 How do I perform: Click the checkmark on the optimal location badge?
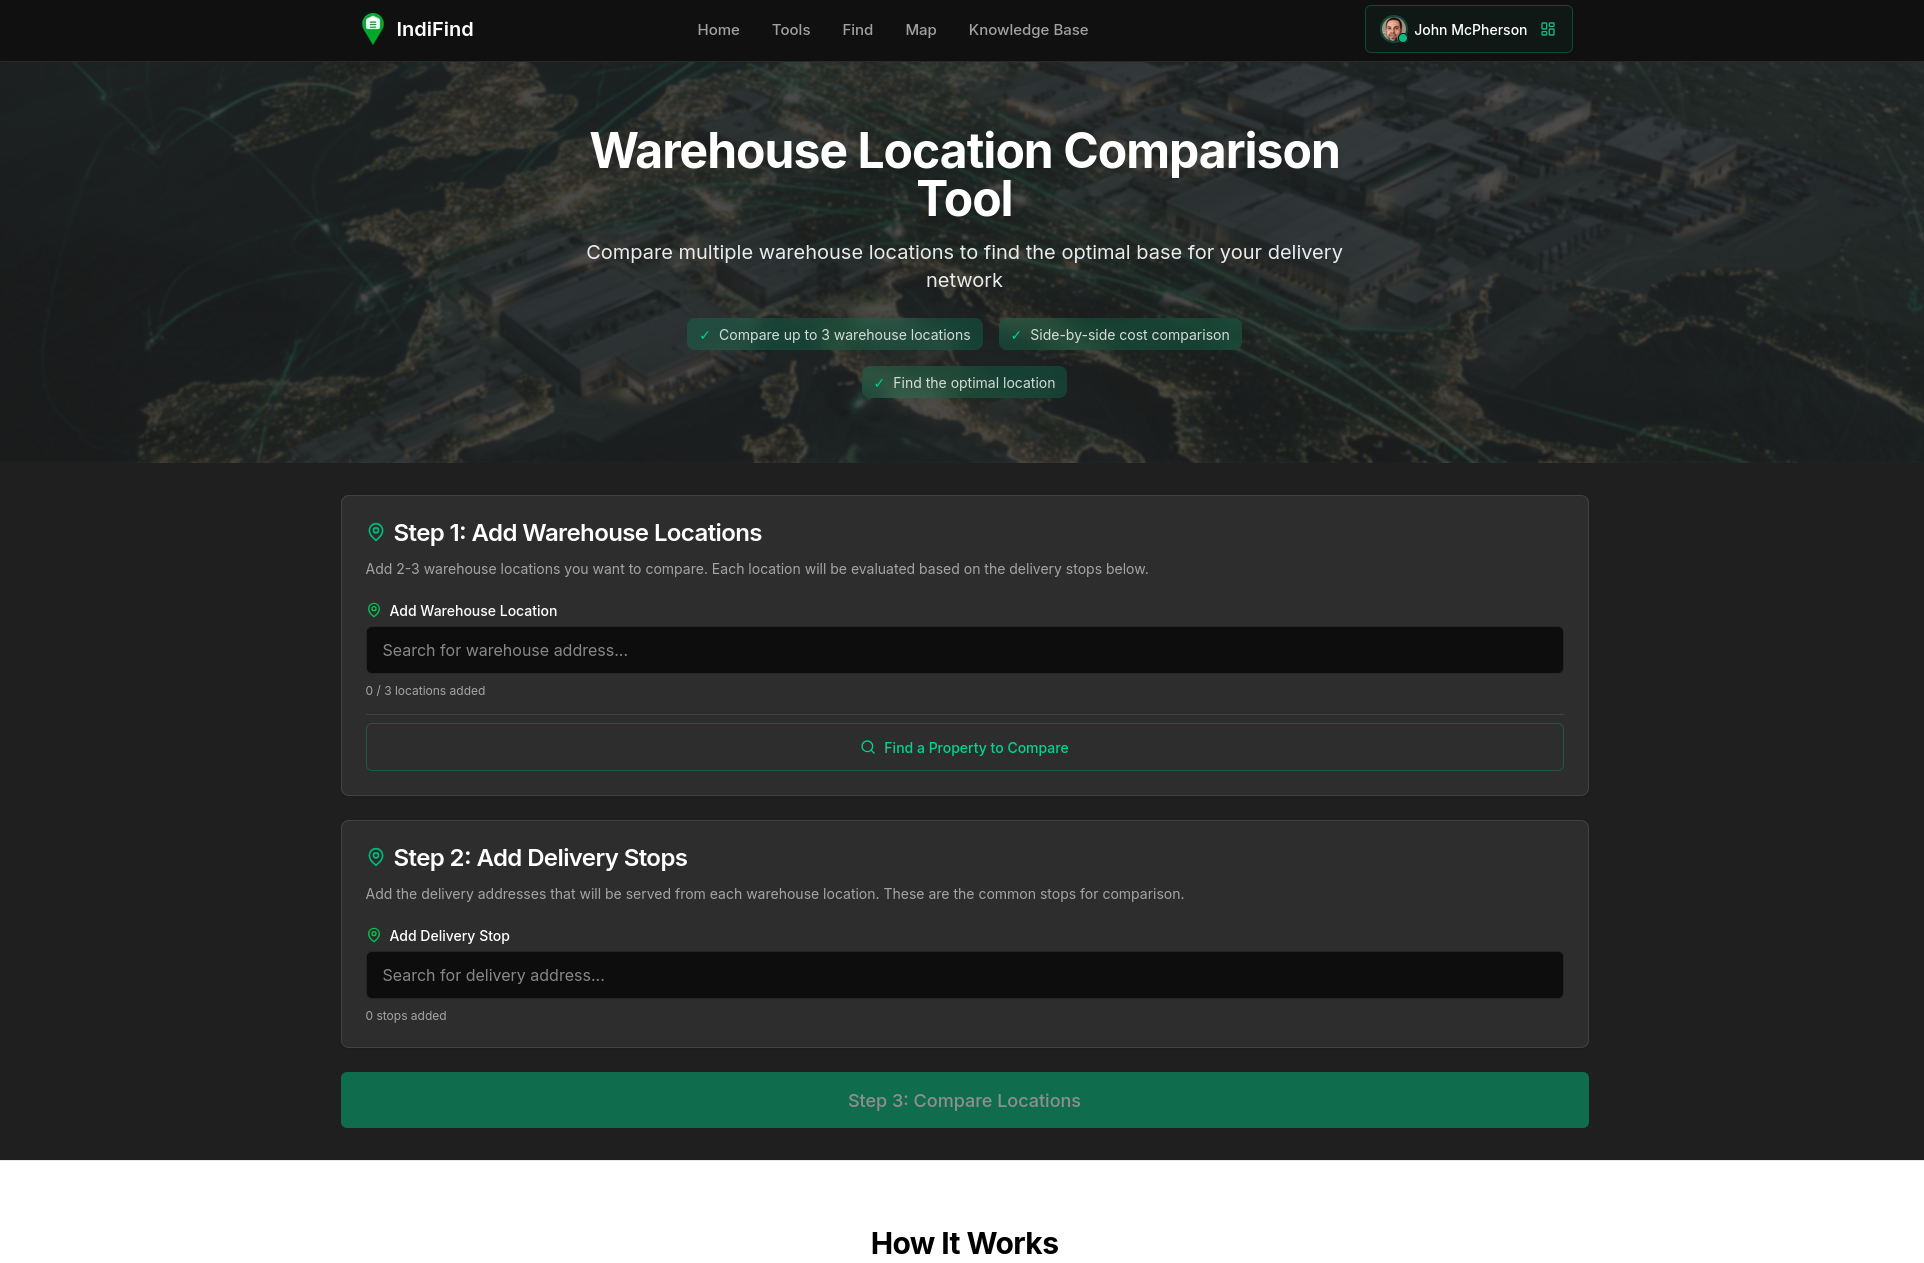(879, 382)
